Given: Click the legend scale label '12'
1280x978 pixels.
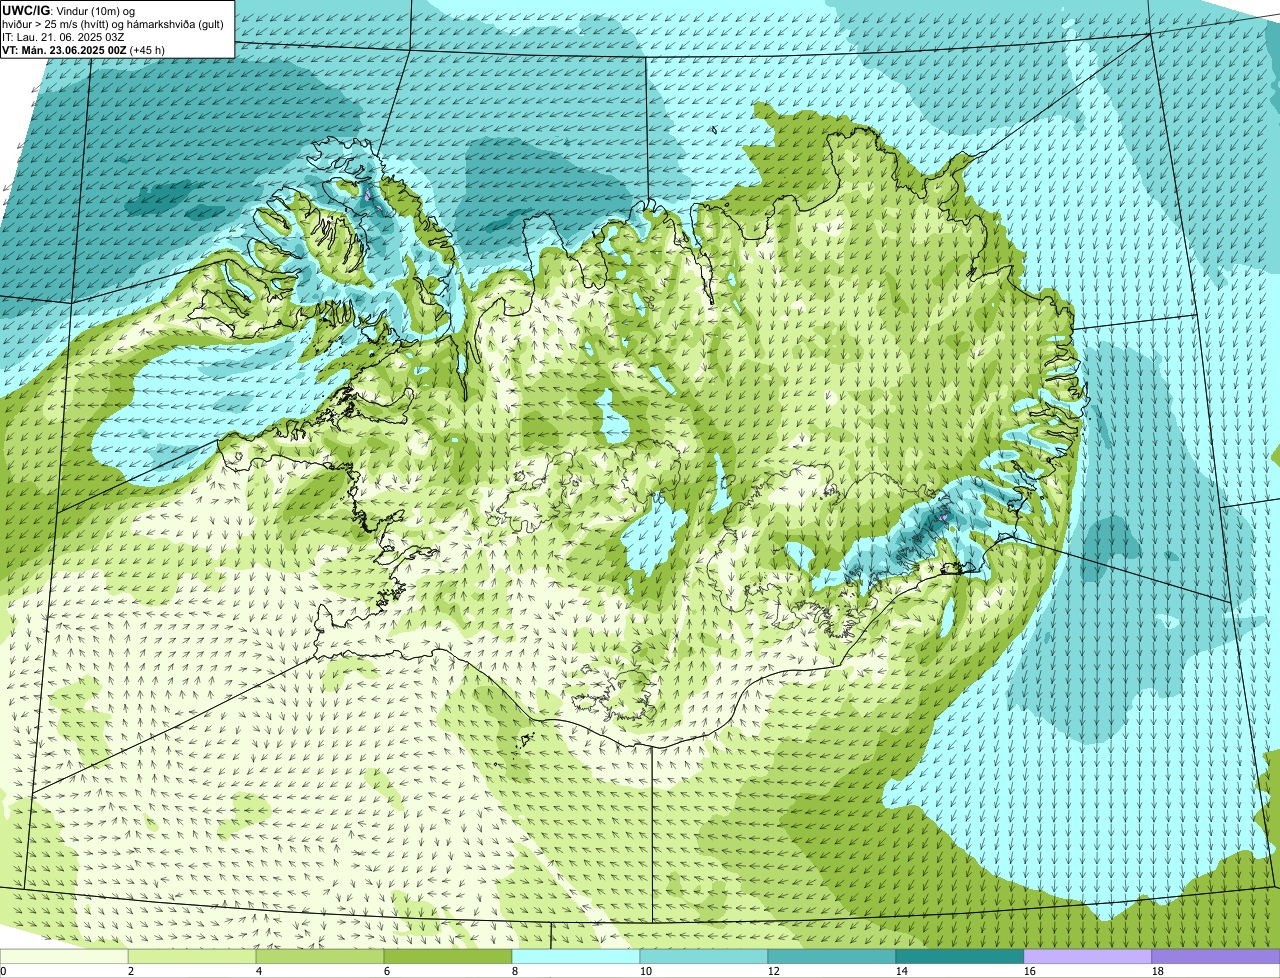Looking at the screenshot, I should pyautogui.click(x=774, y=971).
